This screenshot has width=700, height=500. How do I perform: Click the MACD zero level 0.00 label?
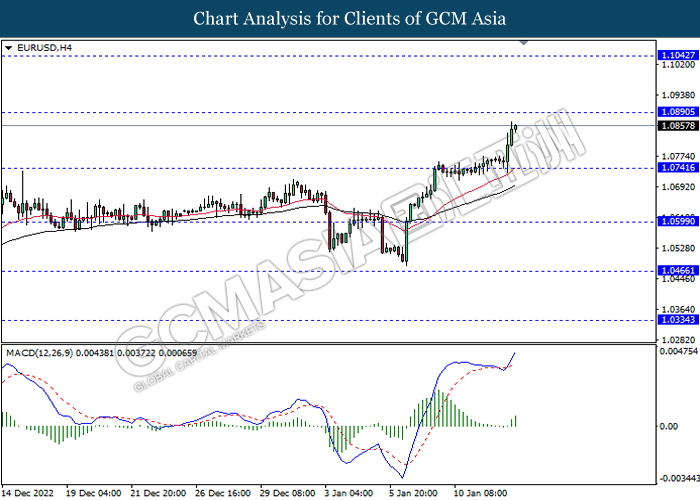click(x=669, y=426)
